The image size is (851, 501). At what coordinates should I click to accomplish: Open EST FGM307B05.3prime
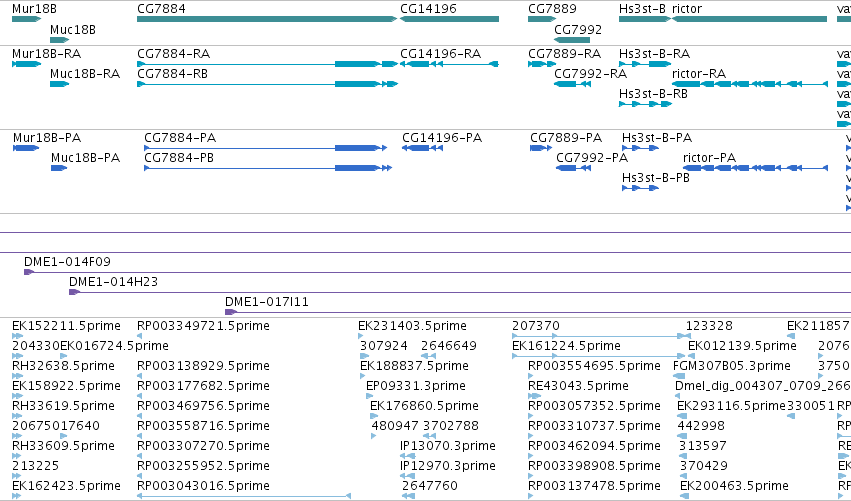(x=732, y=366)
